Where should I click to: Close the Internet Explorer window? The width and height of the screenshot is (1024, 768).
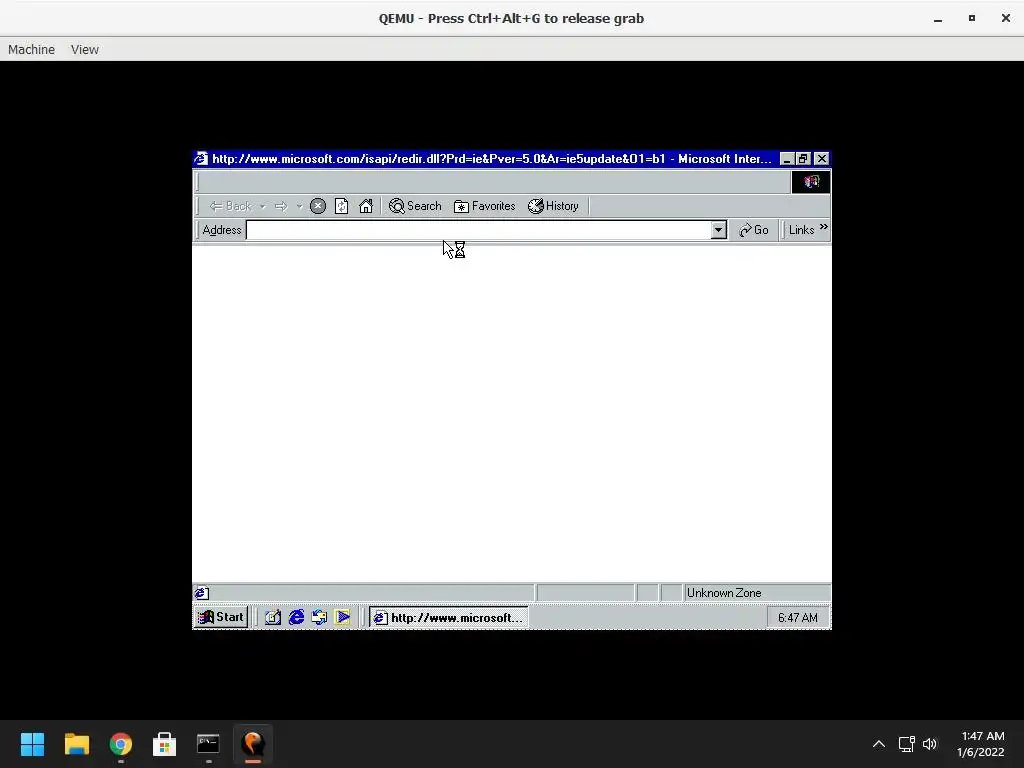coord(822,159)
